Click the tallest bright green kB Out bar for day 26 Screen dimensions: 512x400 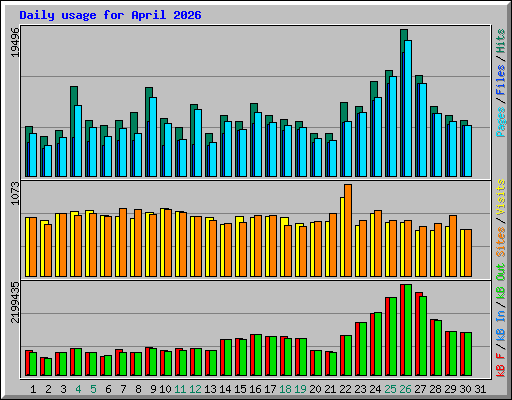click(x=408, y=330)
